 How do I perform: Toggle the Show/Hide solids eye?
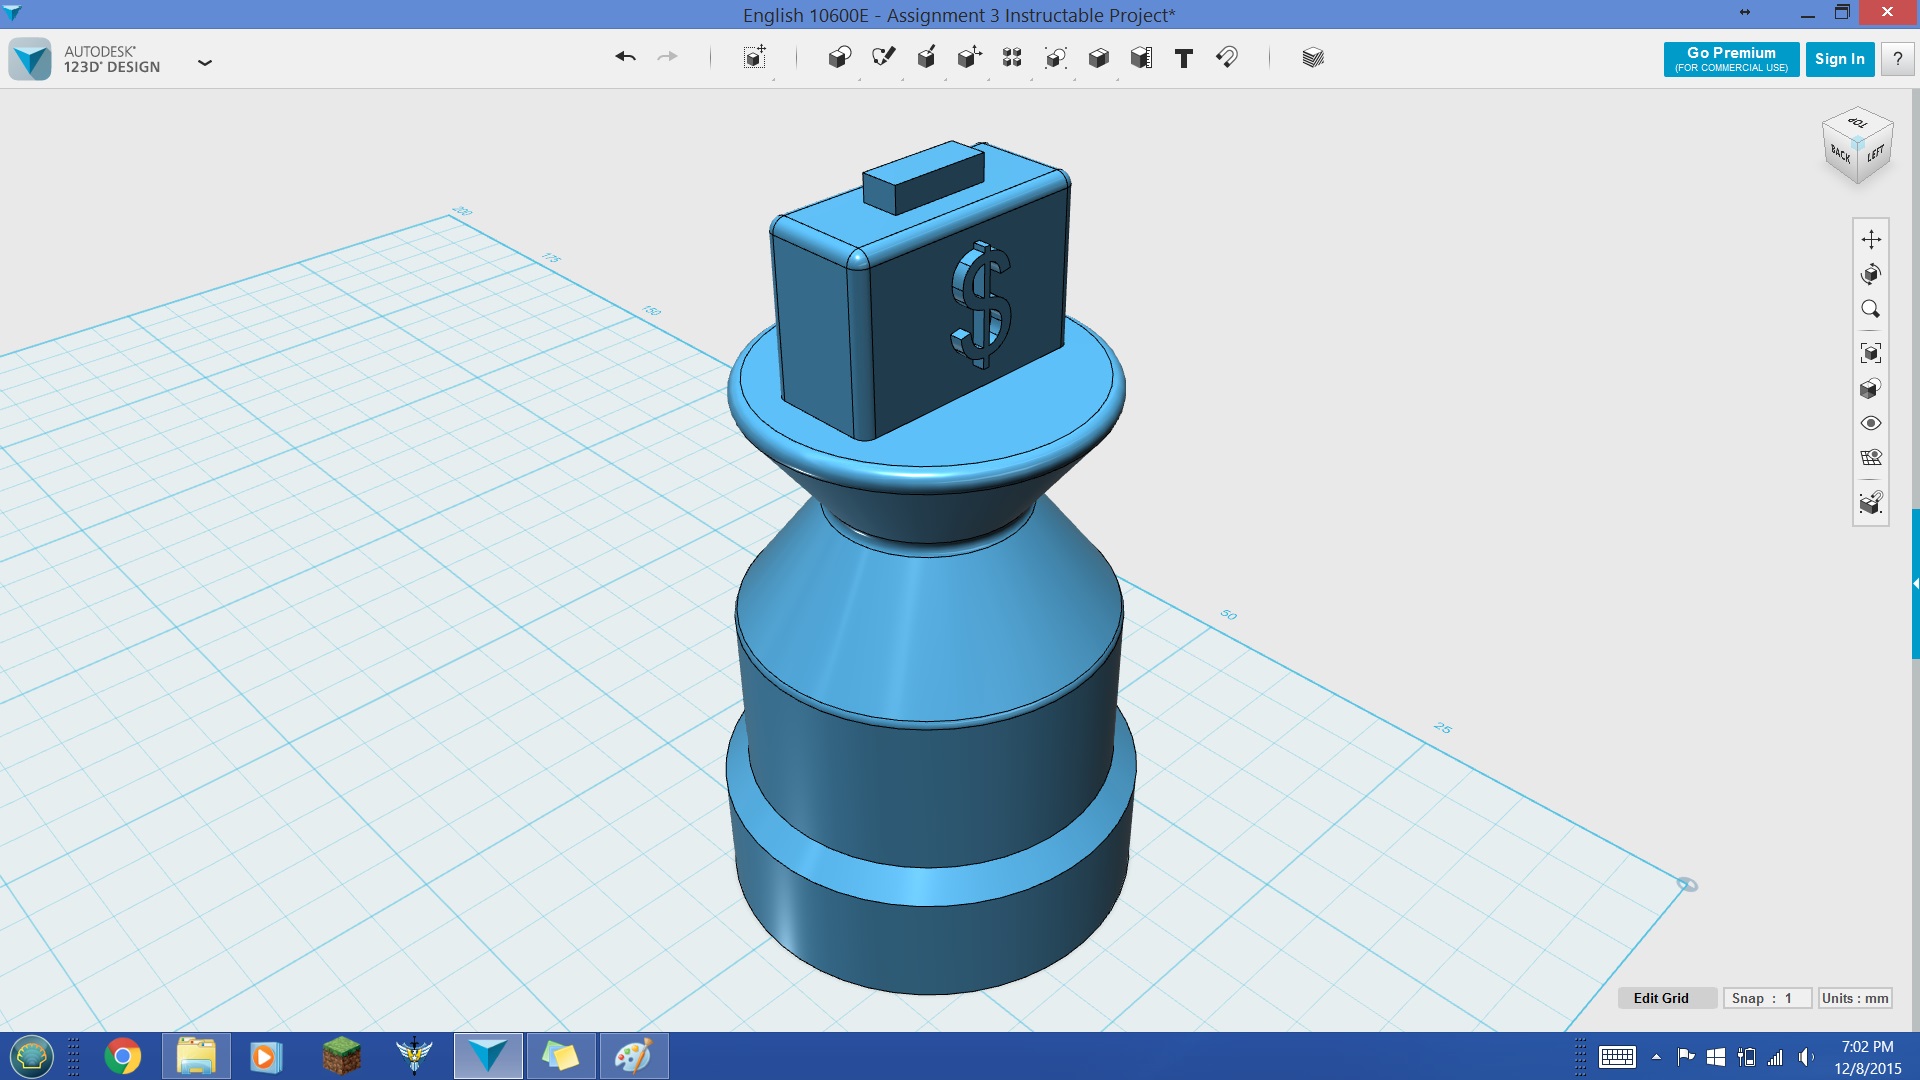(1871, 423)
